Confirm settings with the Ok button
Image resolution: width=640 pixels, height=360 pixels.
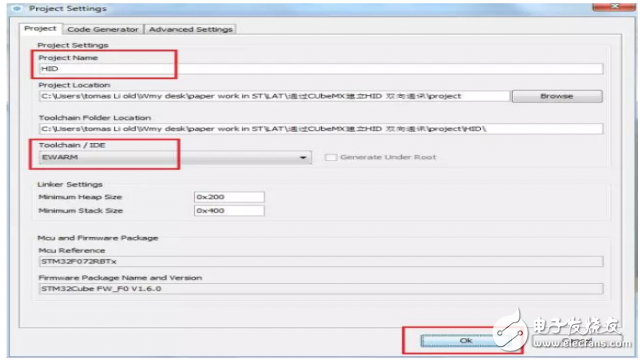[x=465, y=340]
